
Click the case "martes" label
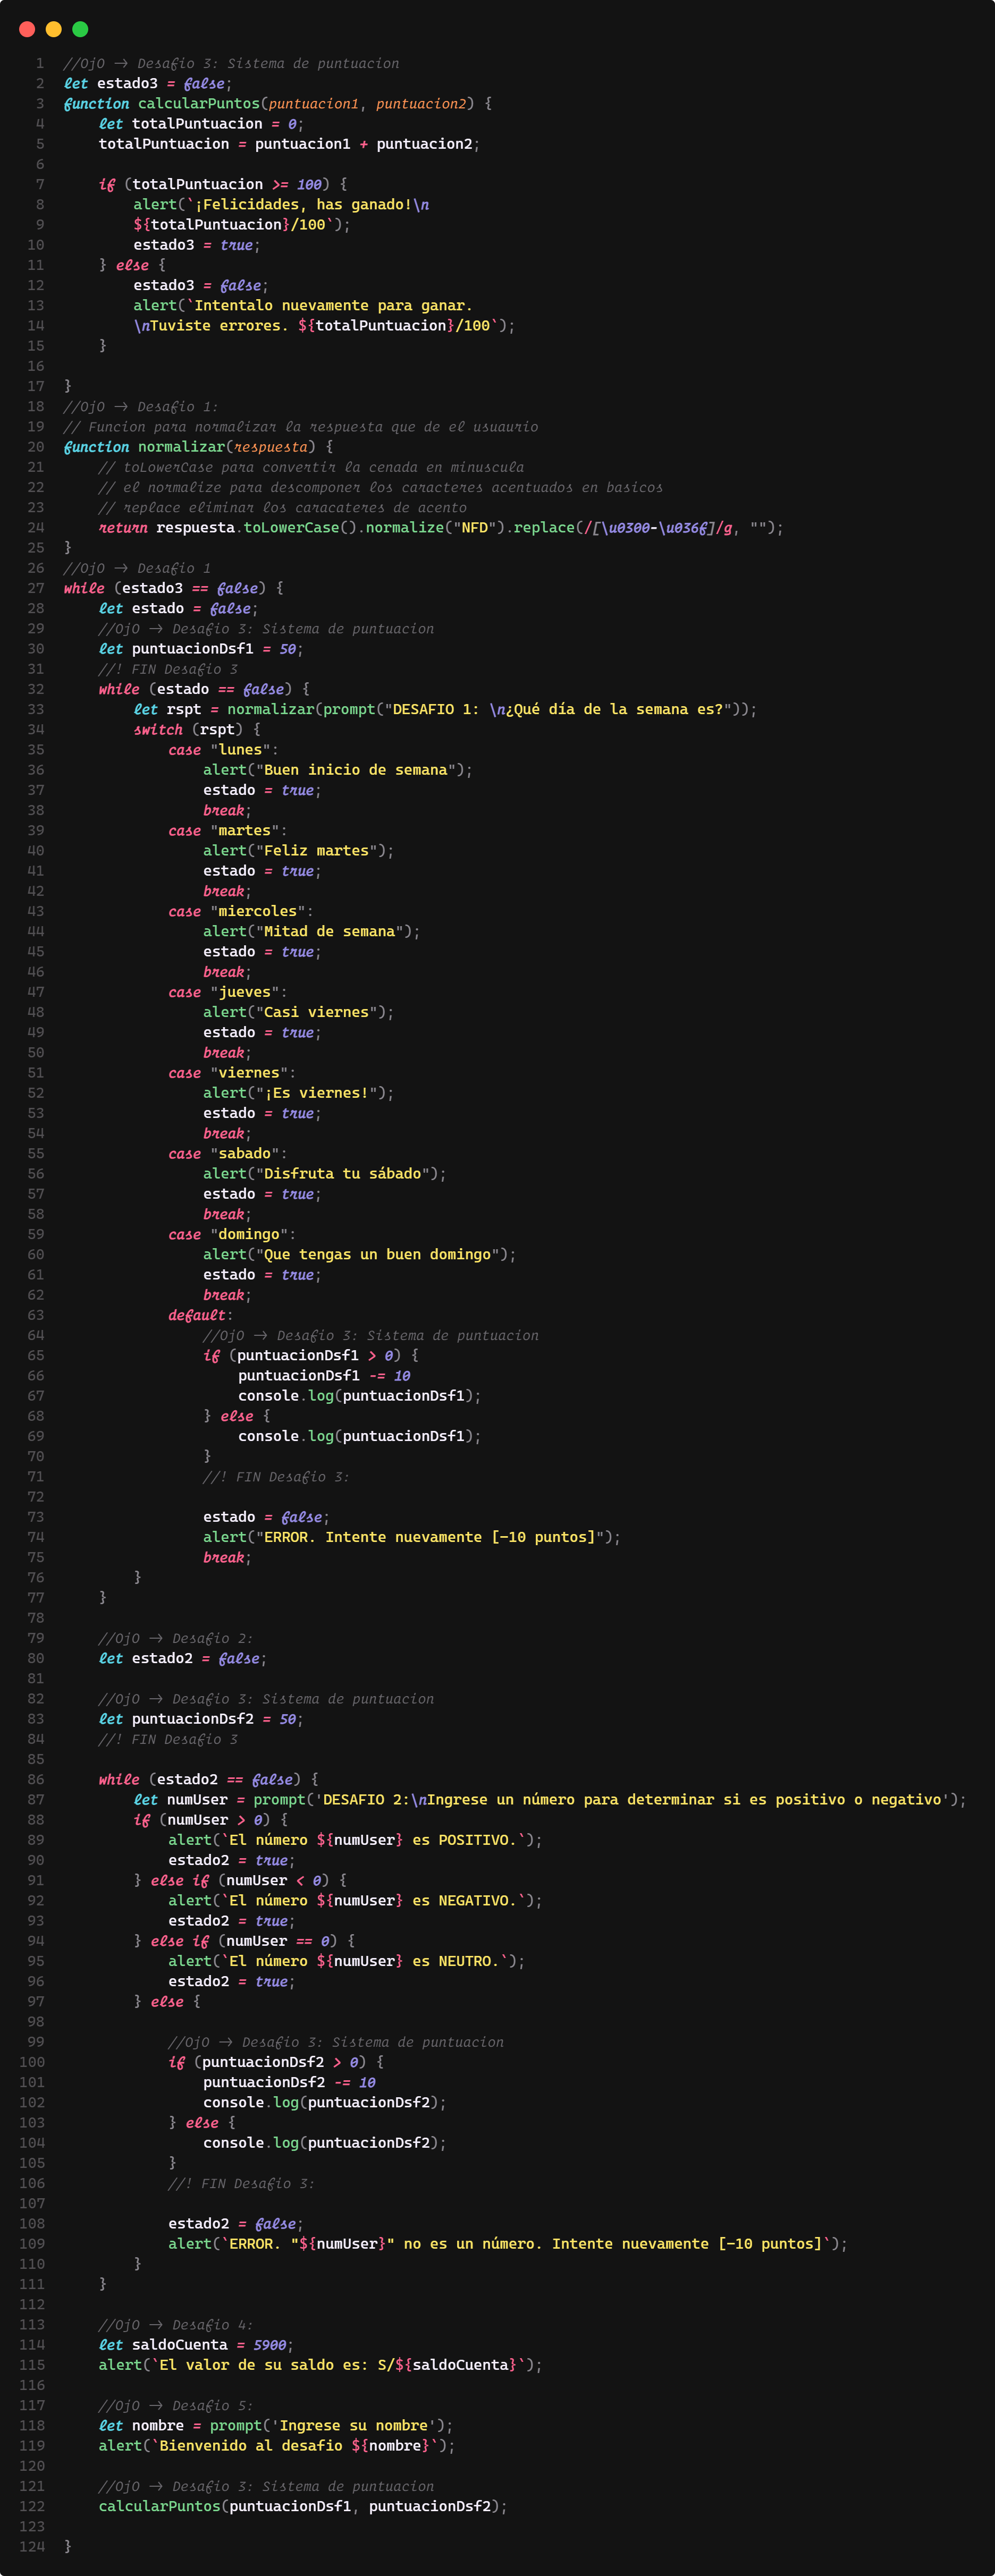(228, 831)
